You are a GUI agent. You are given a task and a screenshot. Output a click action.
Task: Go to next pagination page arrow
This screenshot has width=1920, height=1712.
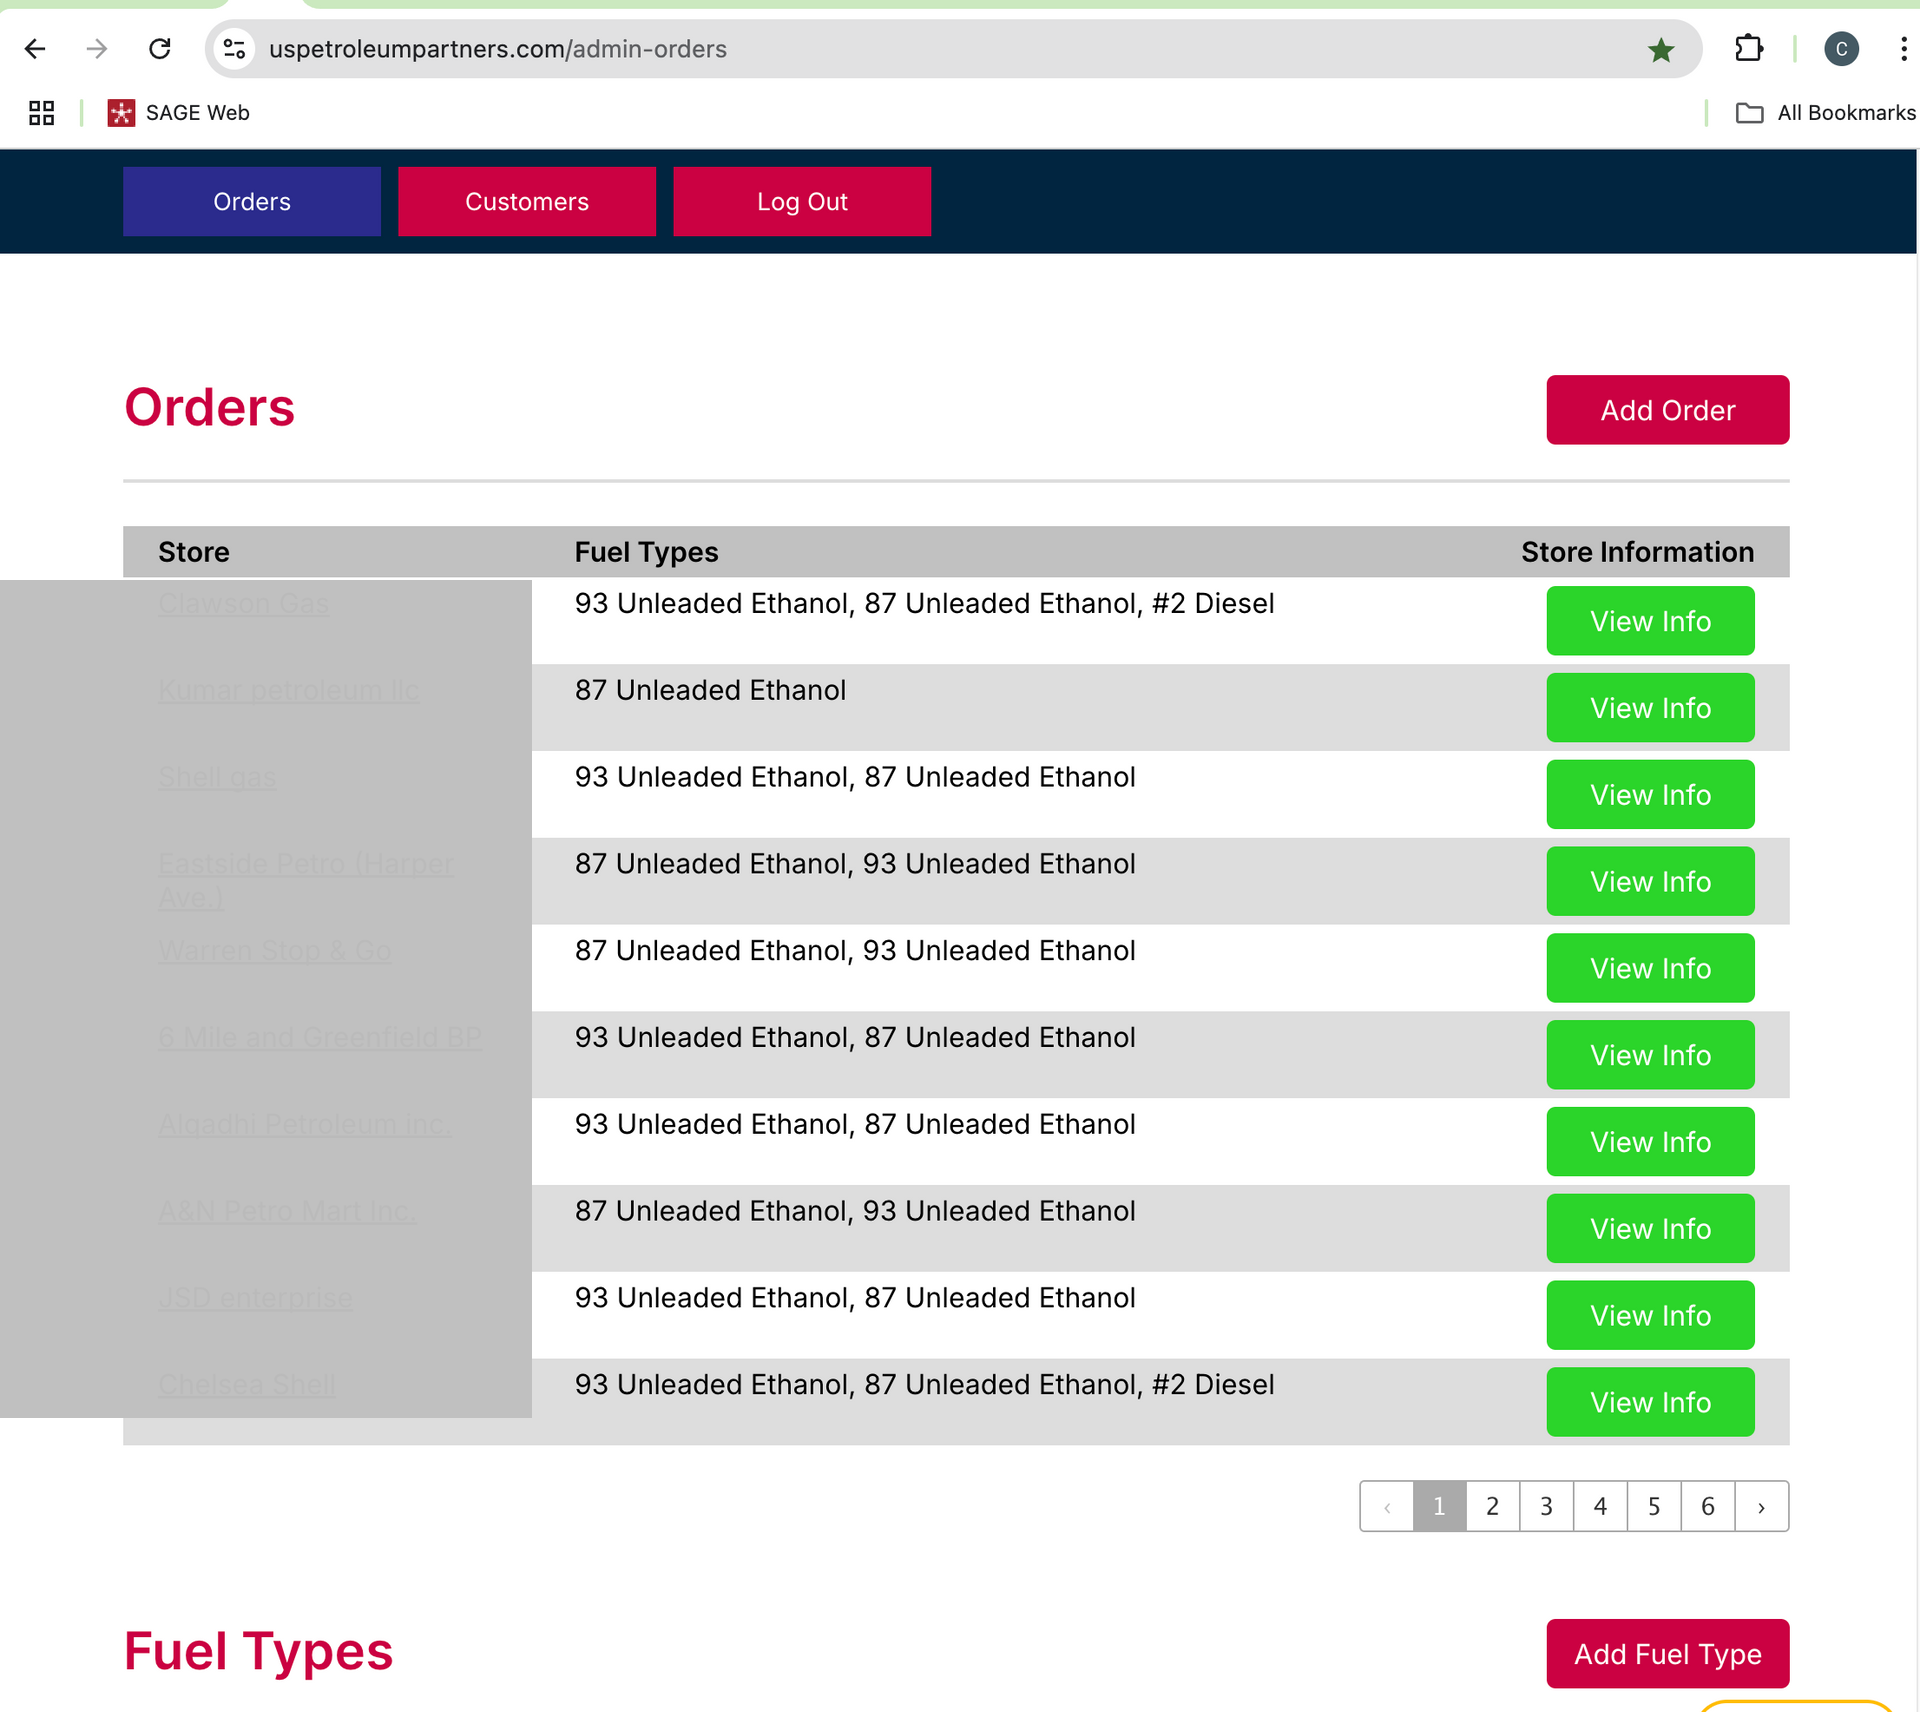[x=1761, y=1506]
